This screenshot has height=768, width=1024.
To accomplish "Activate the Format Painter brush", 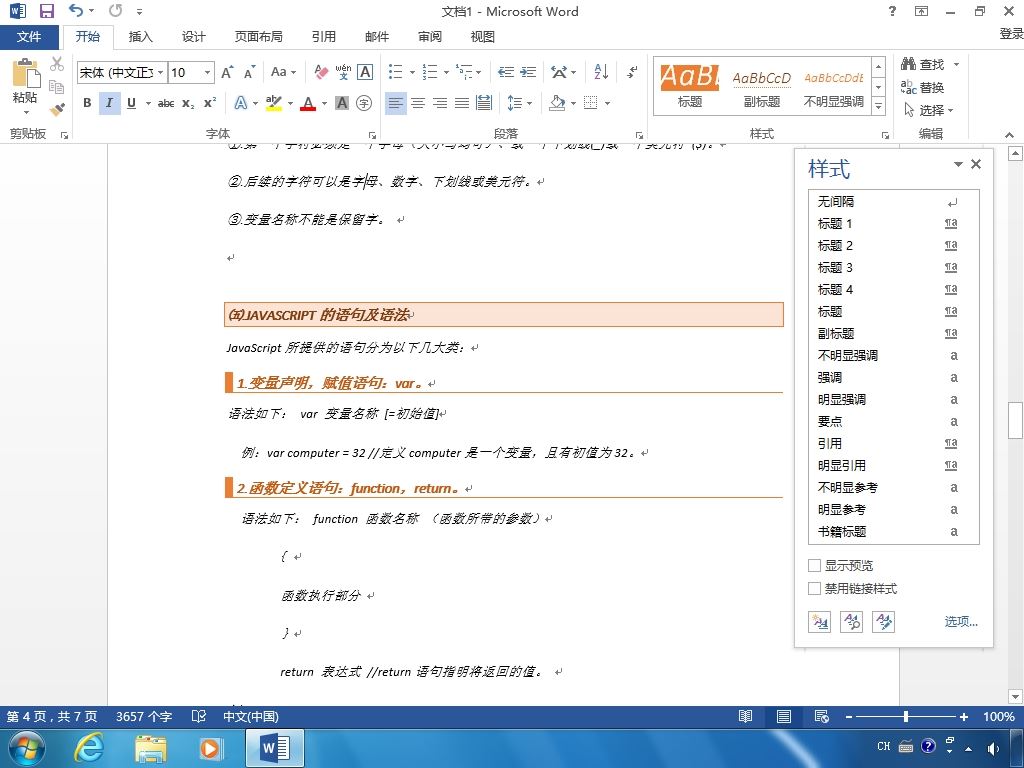I will (57, 109).
